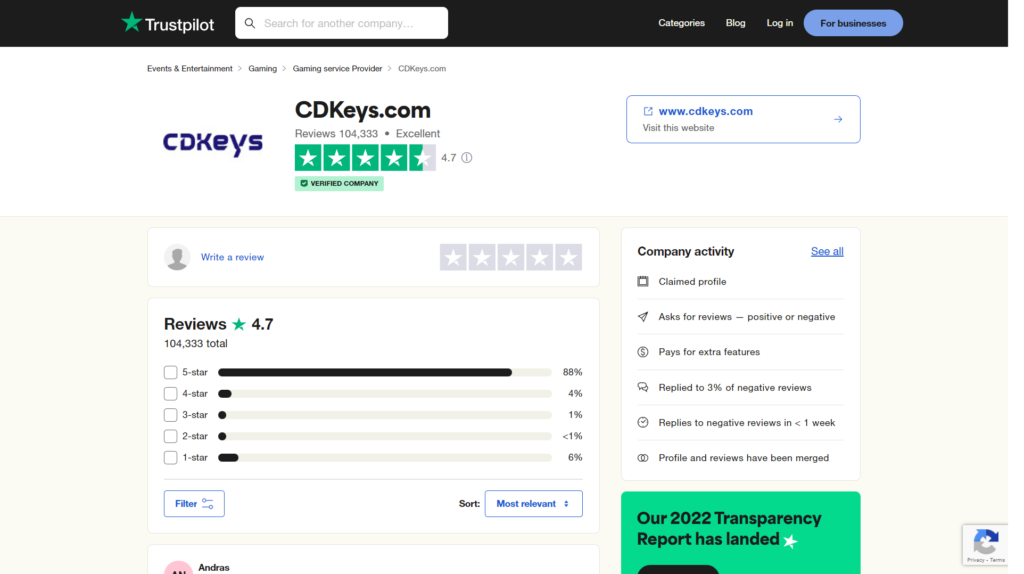The width and height of the screenshot is (1024, 574).
Task: Click the search magnifier icon
Action: [x=250, y=24]
